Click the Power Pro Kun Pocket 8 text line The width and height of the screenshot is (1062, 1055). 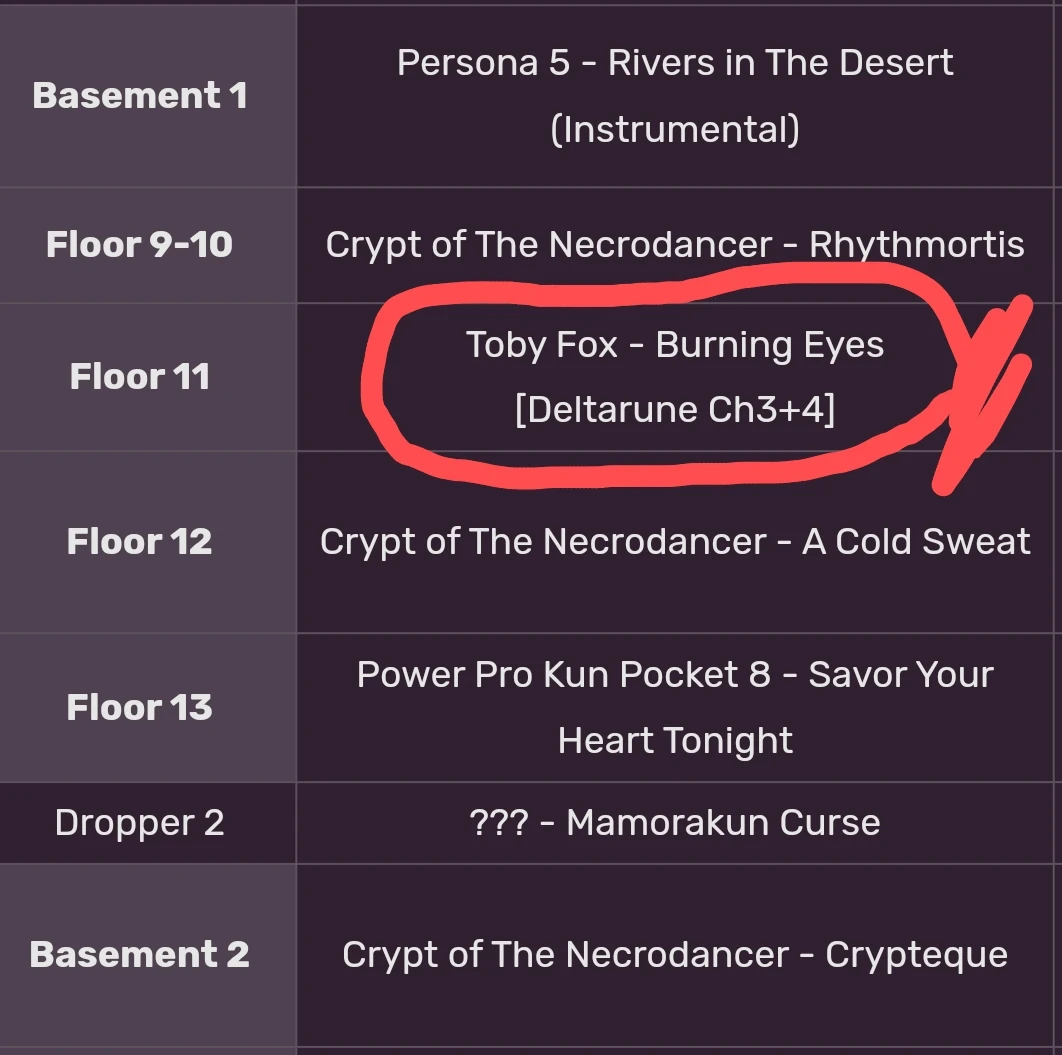tap(675, 675)
